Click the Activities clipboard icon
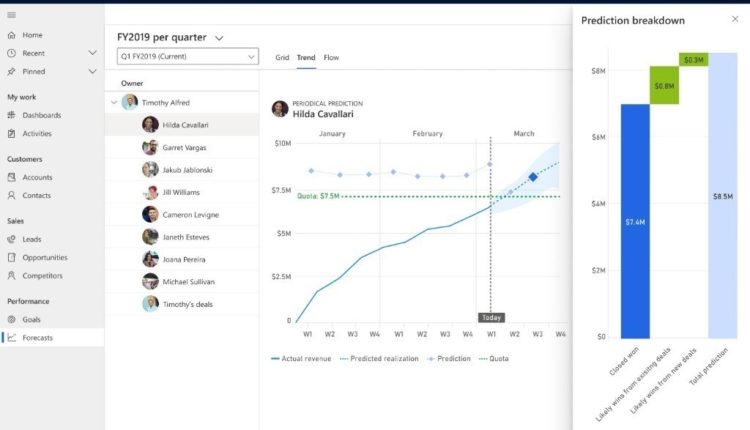The height and width of the screenshot is (430, 750). 11,133
